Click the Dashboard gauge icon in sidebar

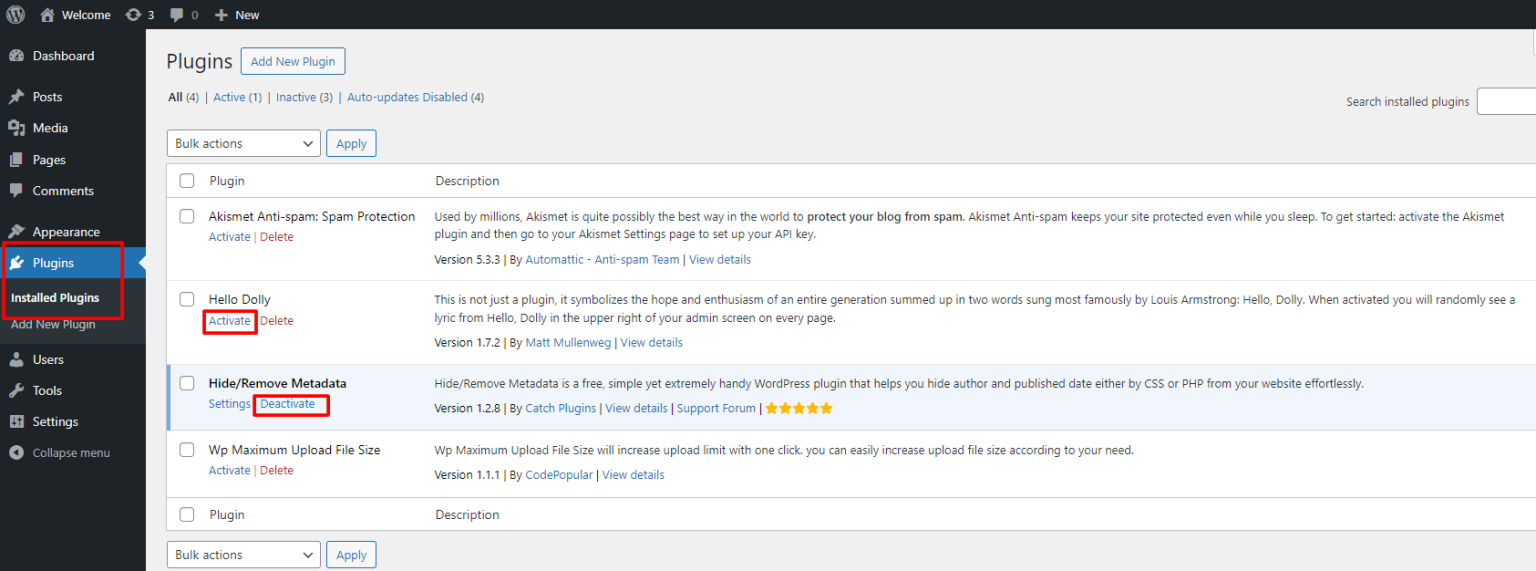[x=16, y=56]
